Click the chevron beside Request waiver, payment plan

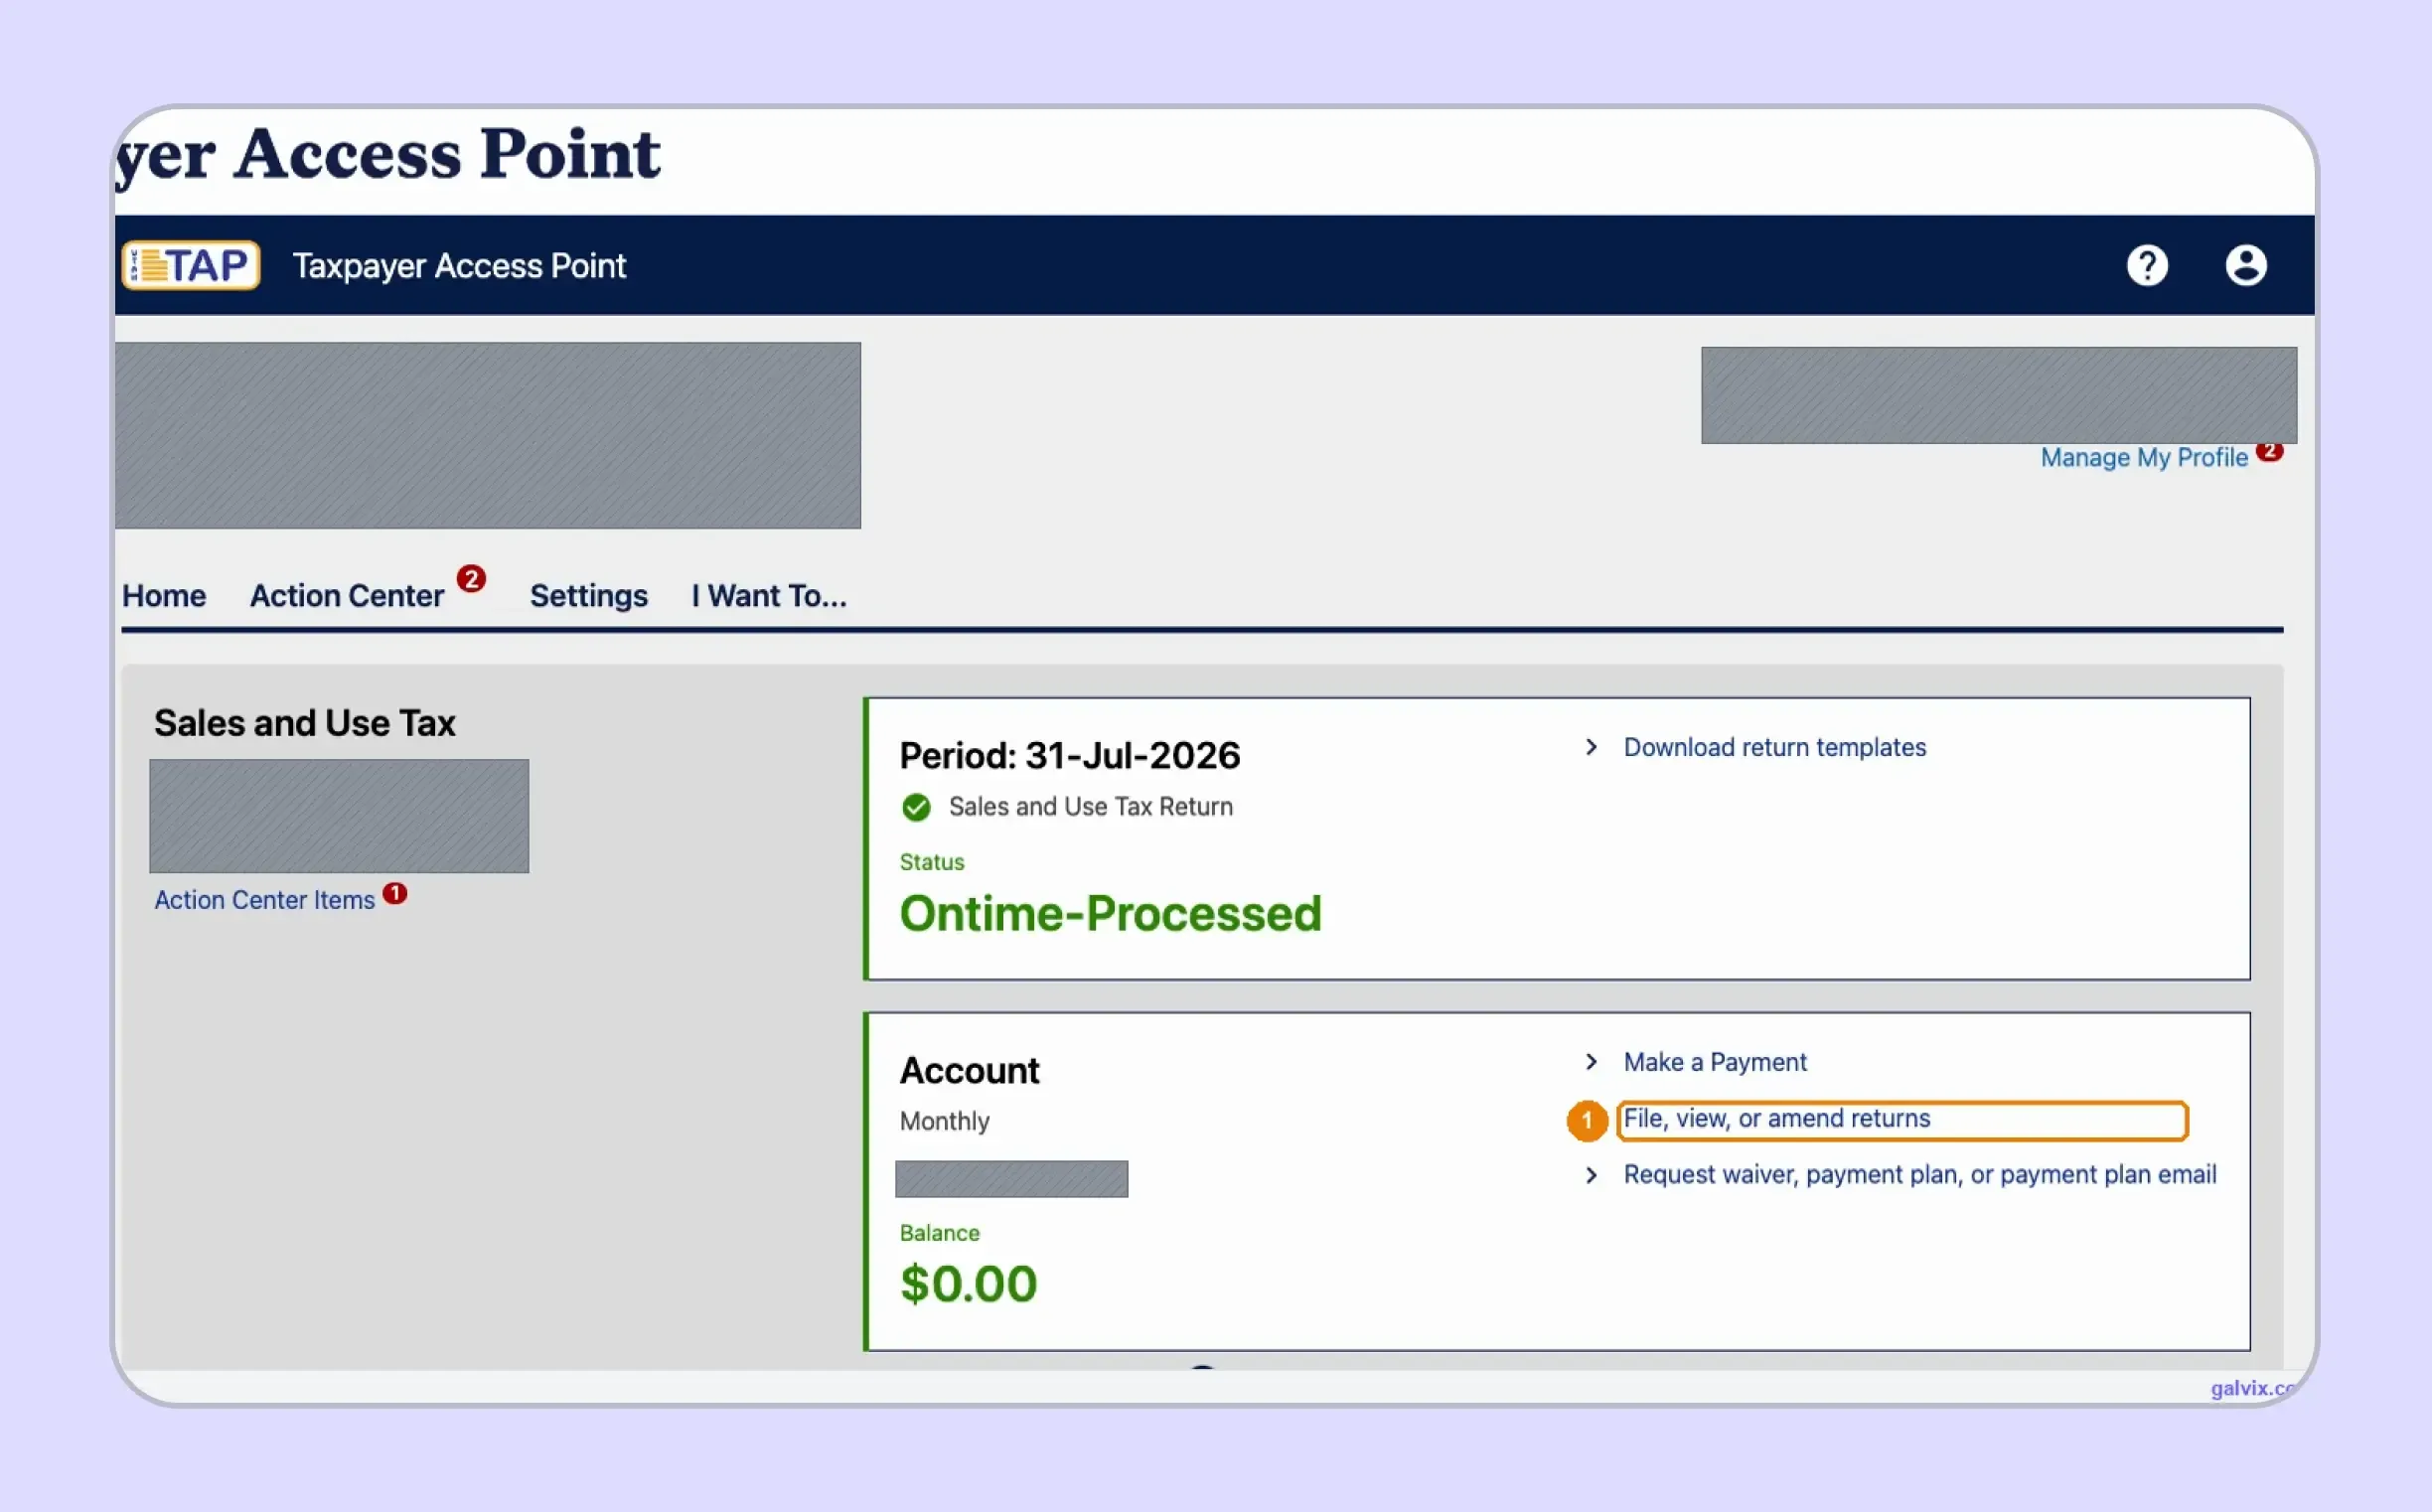(1591, 1175)
